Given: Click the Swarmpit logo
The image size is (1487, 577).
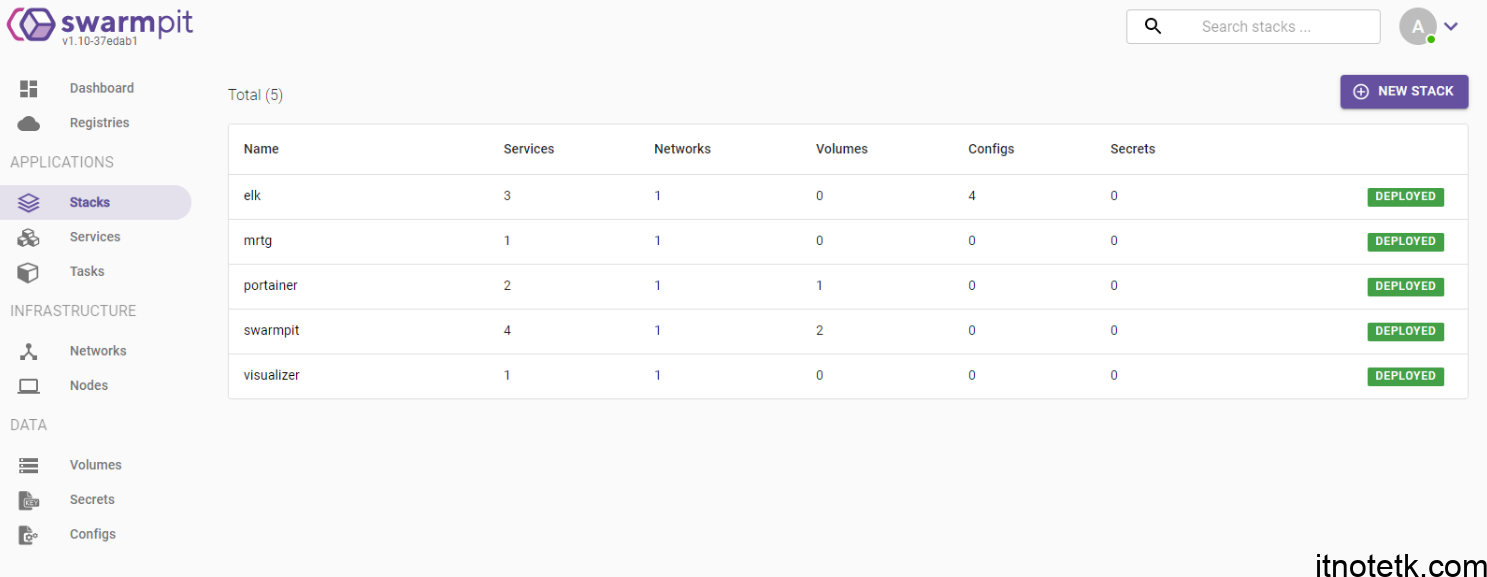Looking at the screenshot, I should point(100,25).
